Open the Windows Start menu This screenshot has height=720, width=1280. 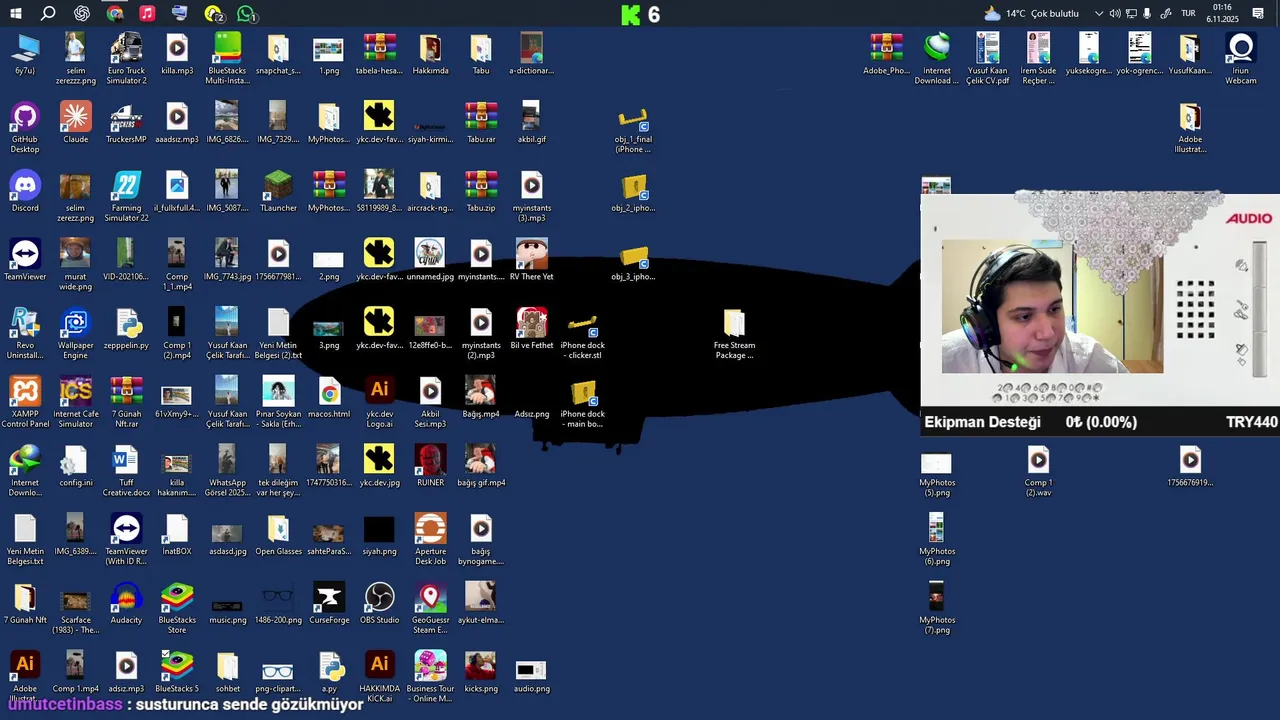[x=15, y=14]
